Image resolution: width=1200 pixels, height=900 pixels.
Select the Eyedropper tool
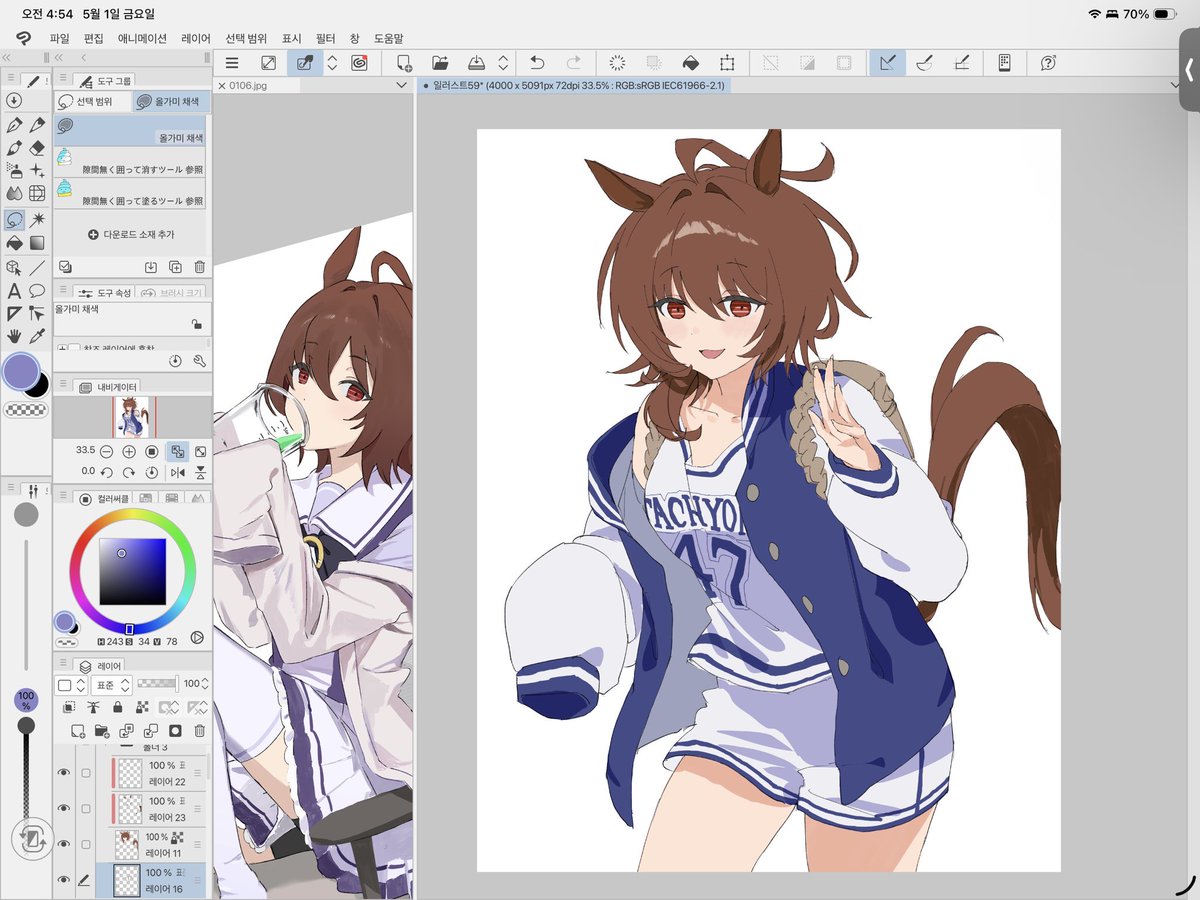(37, 337)
